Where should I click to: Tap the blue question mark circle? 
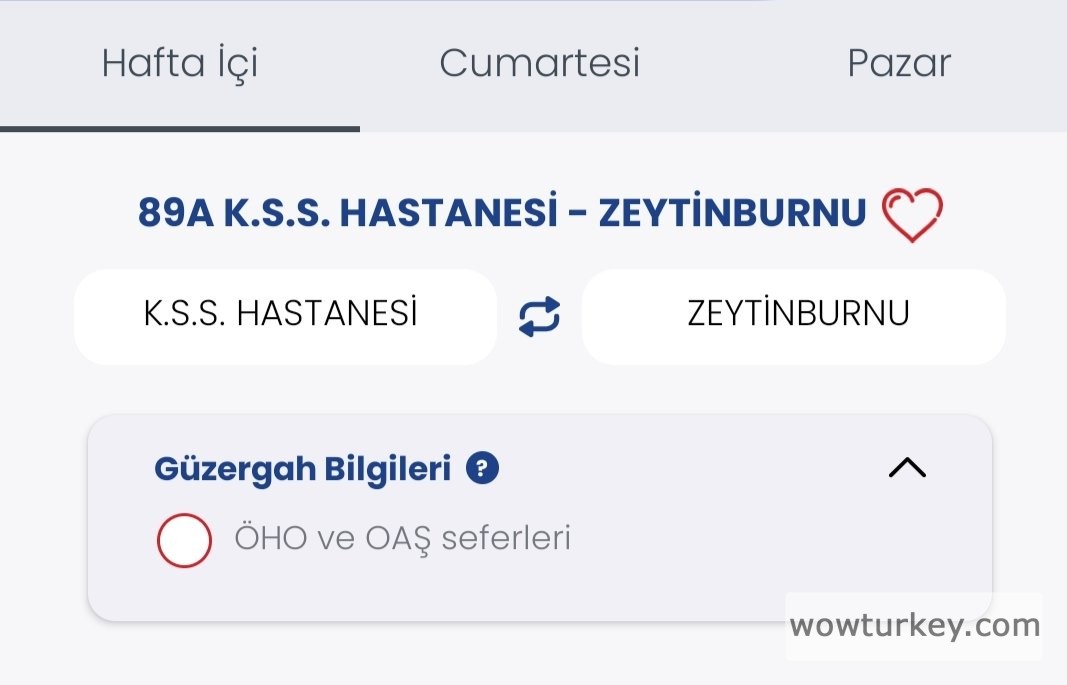(483, 468)
